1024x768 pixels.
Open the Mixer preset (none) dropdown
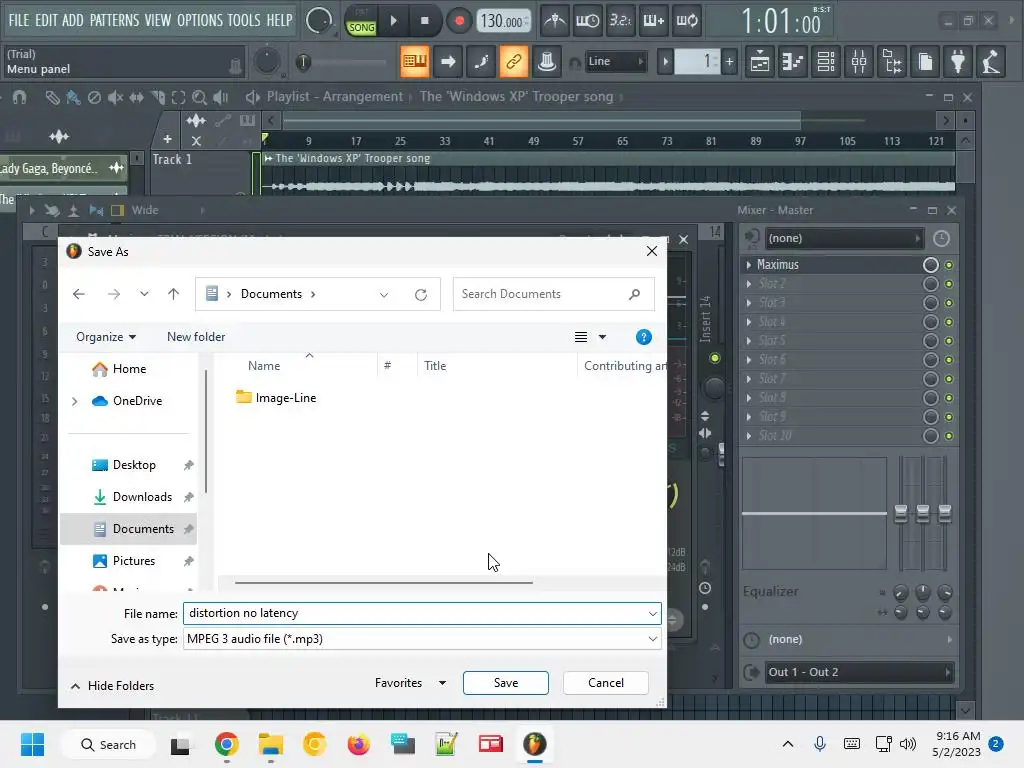[x=844, y=238]
